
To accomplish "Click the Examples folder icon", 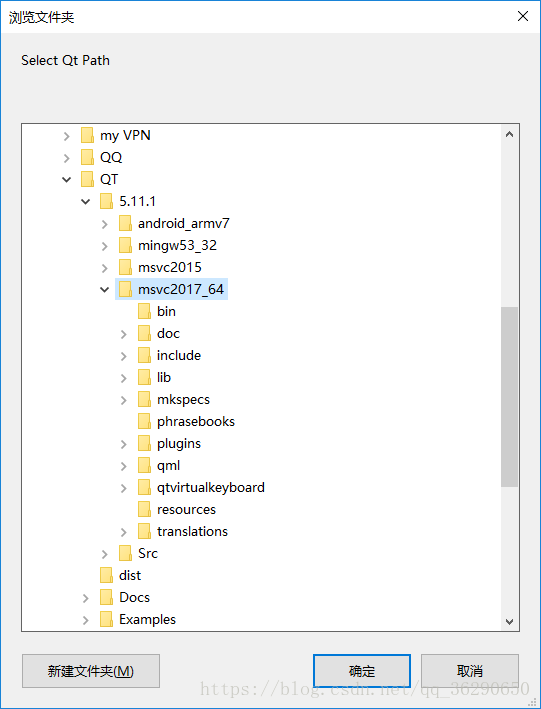I will coord(106,619).
